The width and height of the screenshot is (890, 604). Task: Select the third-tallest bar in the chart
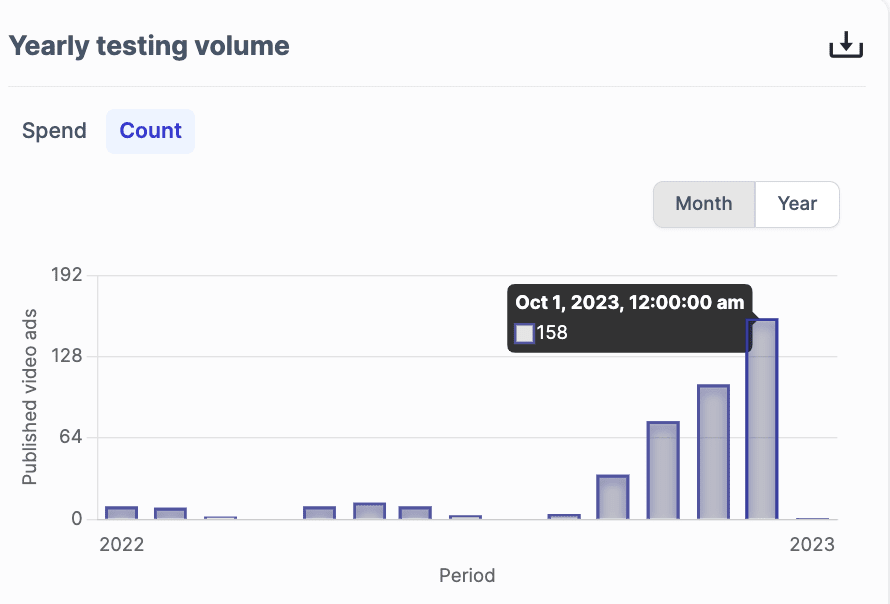pyautogui.click(x=663, y=470)
